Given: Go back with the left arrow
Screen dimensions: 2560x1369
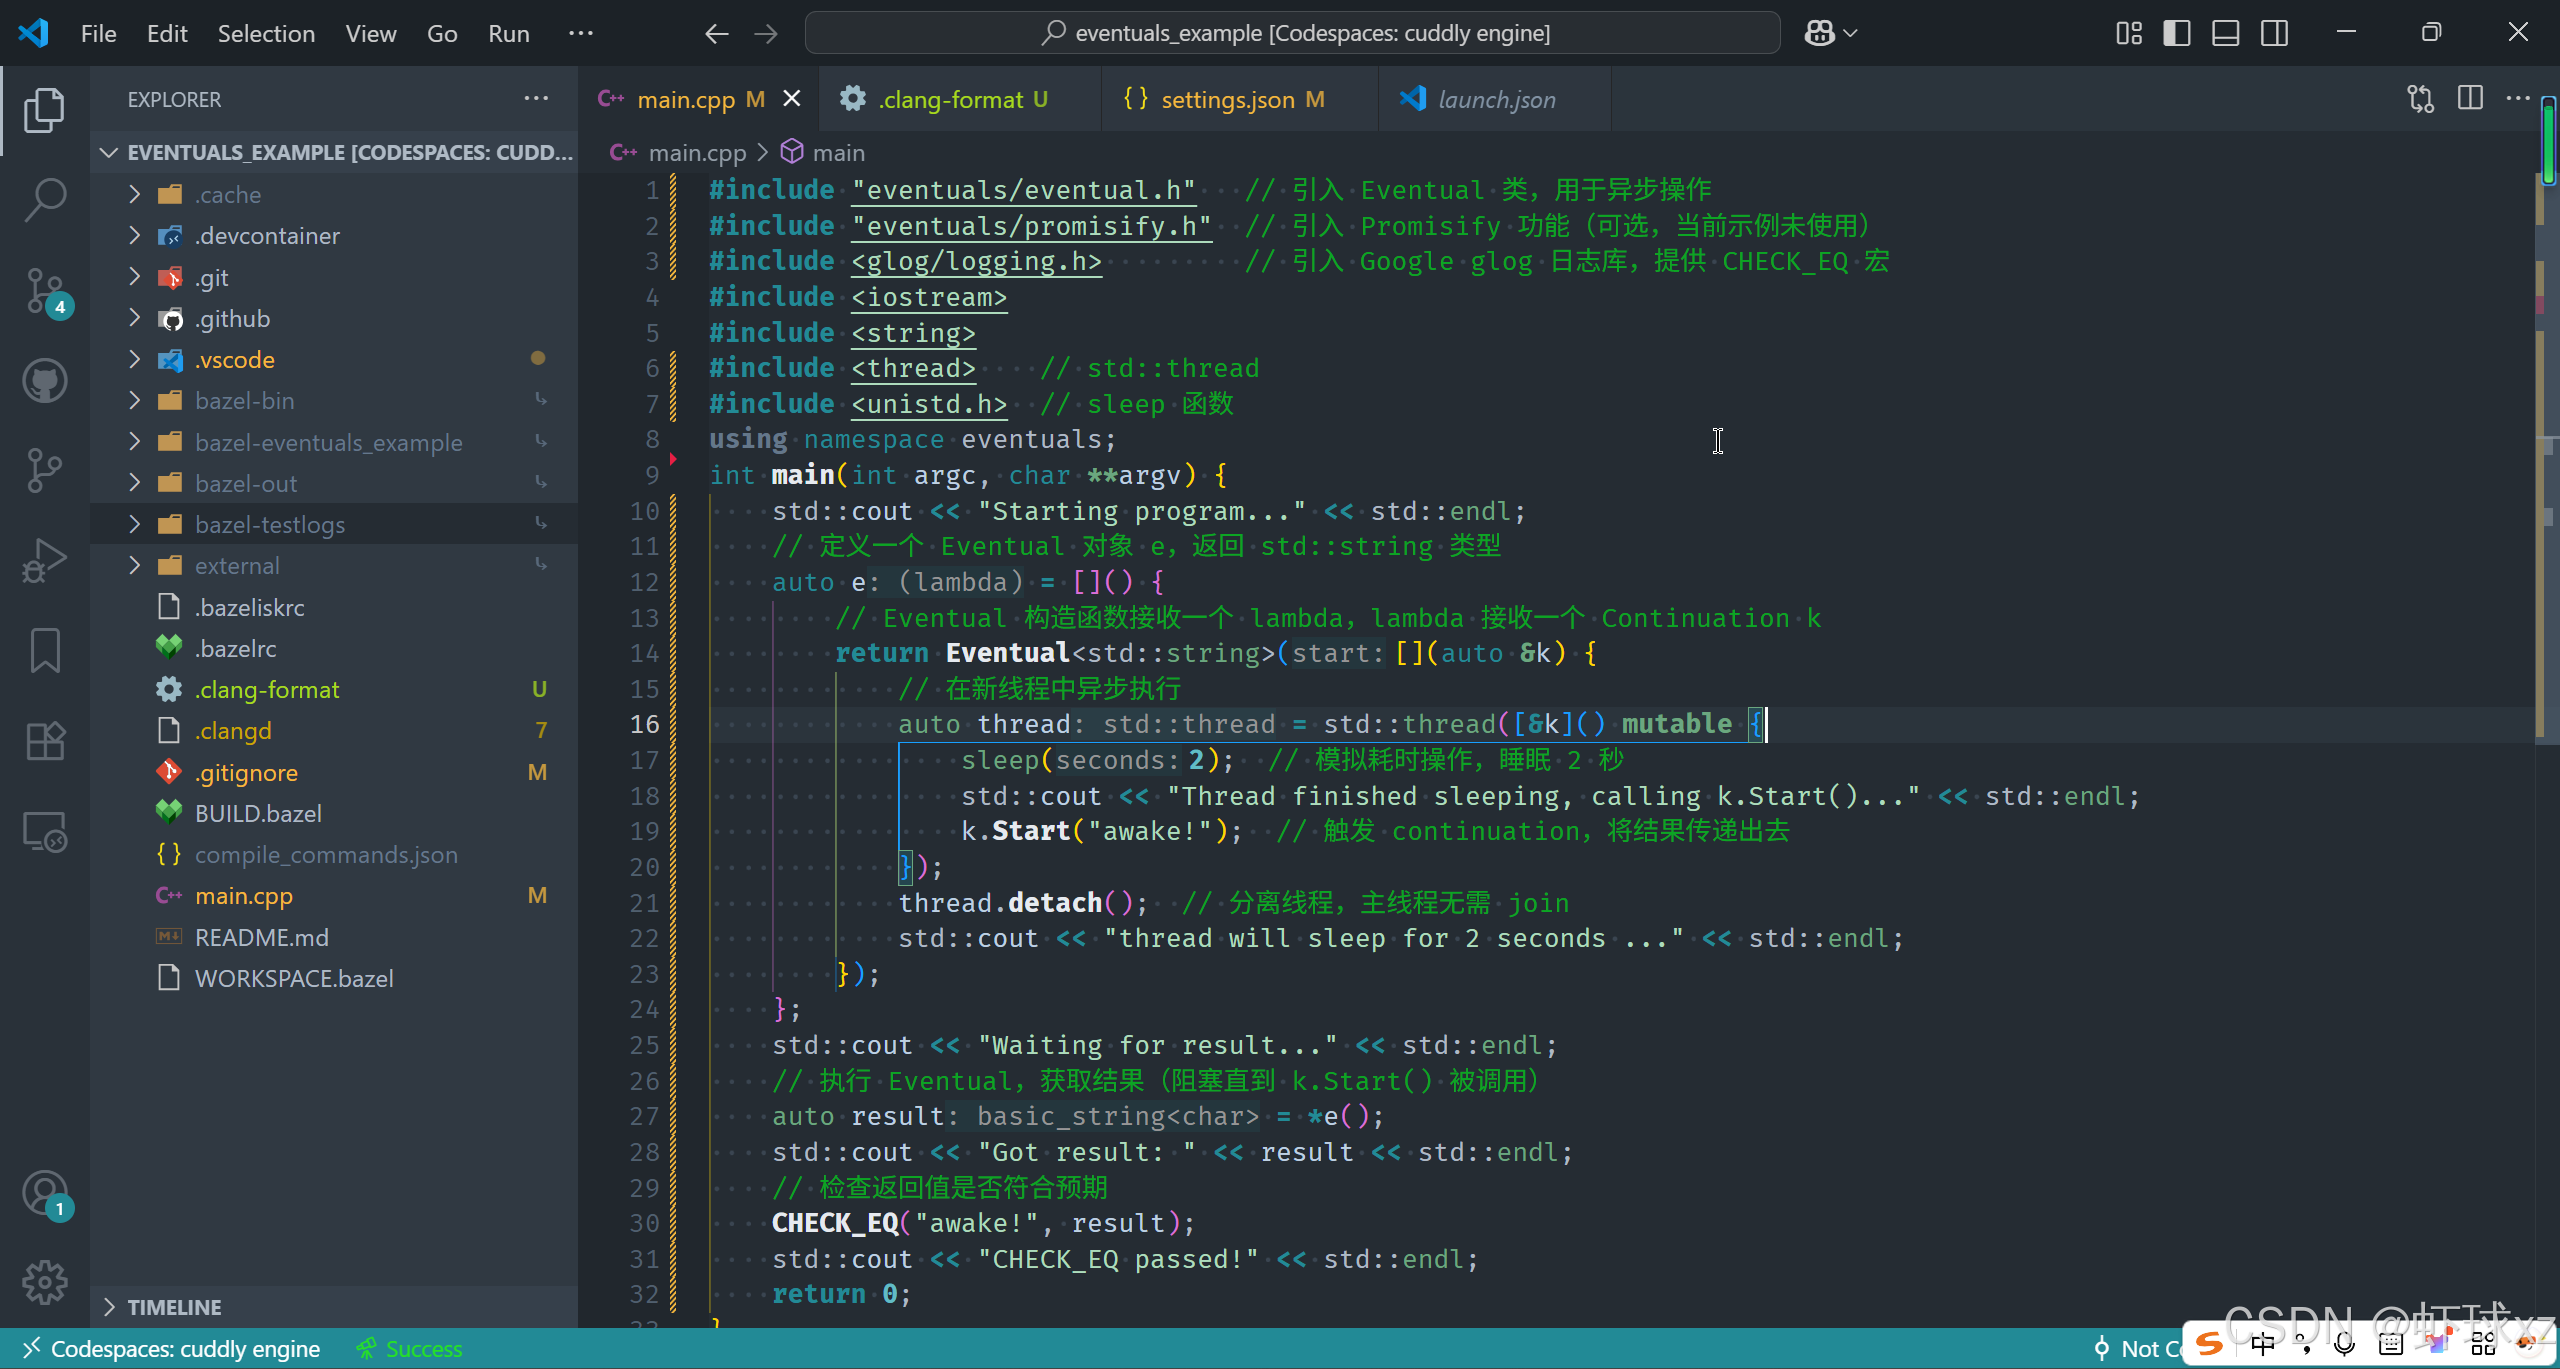Looking at the screenshot, I should click(716, 33).
